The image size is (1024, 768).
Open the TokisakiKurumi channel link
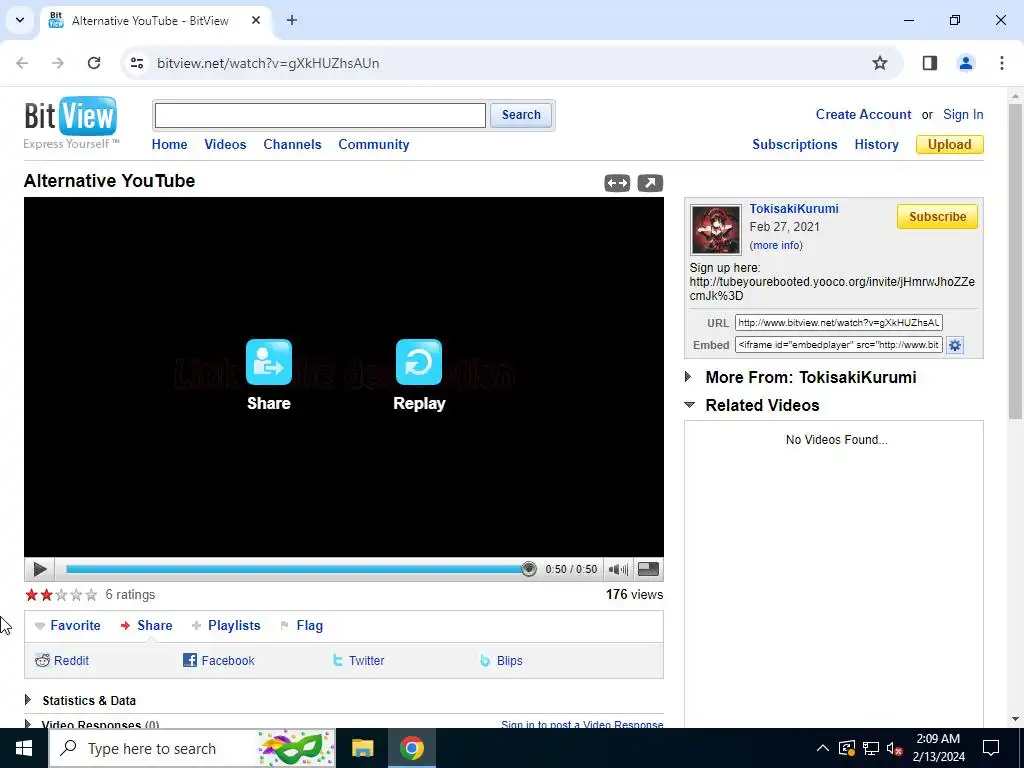793,208
